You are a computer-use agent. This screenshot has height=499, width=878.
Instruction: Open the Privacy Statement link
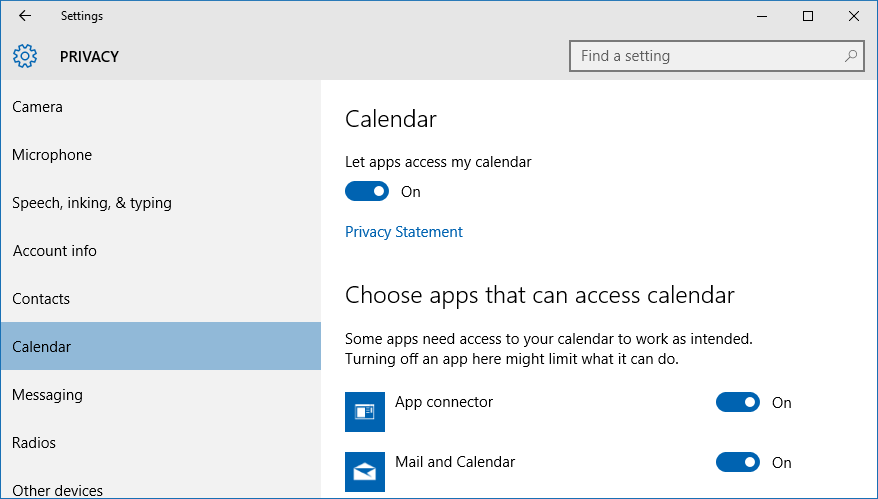(x=404, y=232)
